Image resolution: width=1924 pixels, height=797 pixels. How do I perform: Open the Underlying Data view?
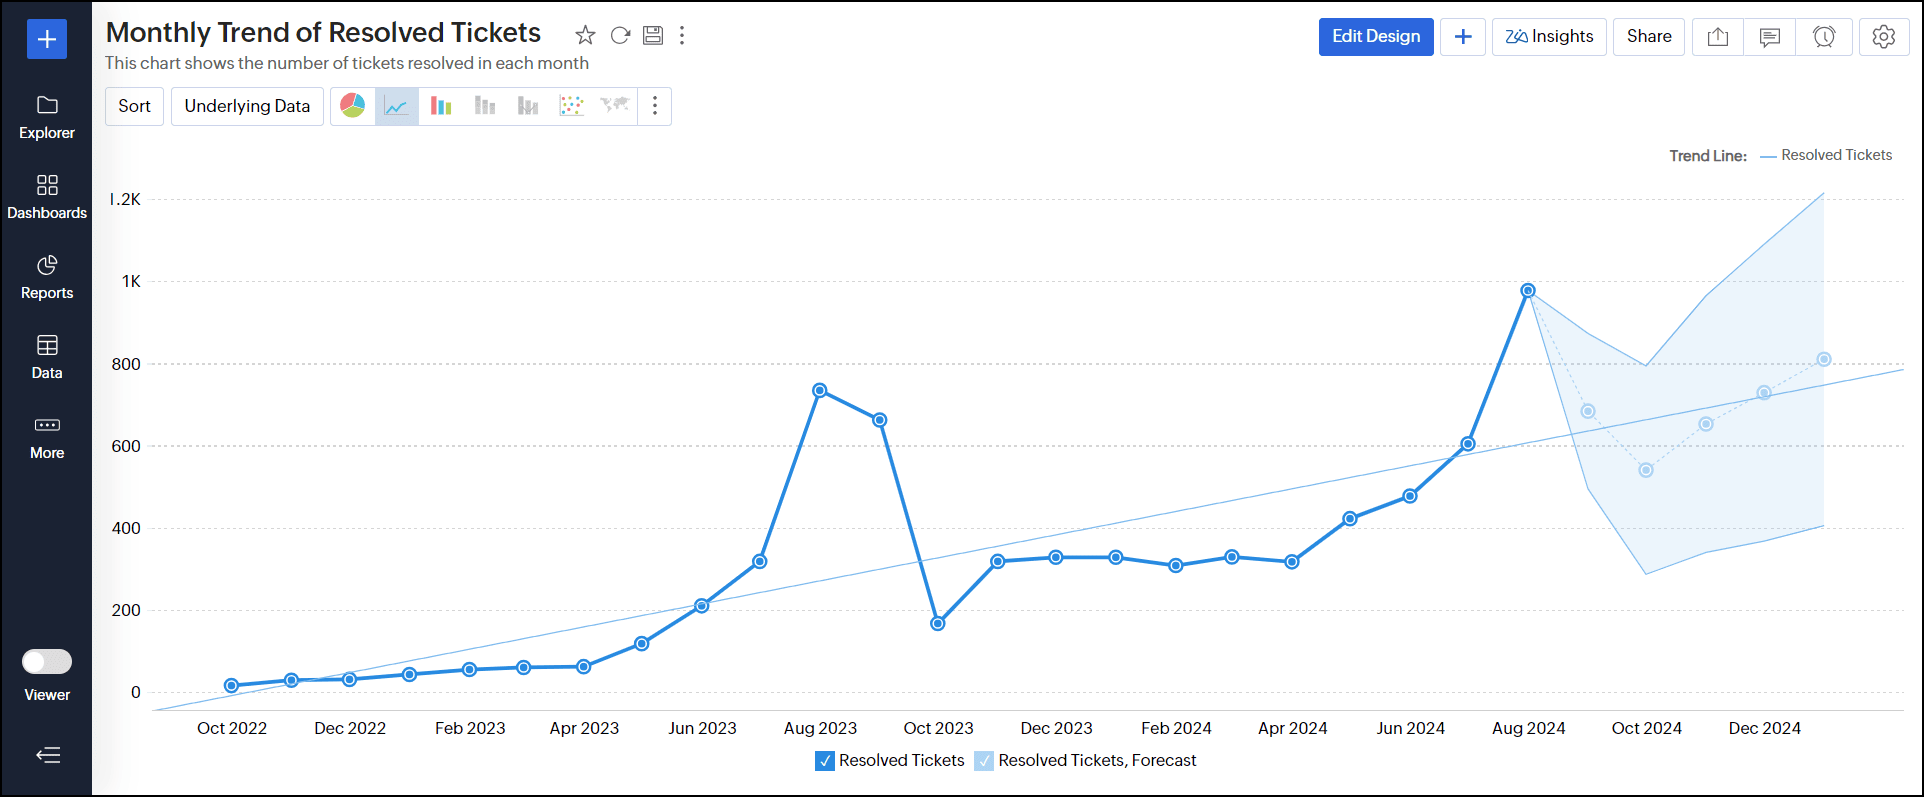[x=247, y=106]
